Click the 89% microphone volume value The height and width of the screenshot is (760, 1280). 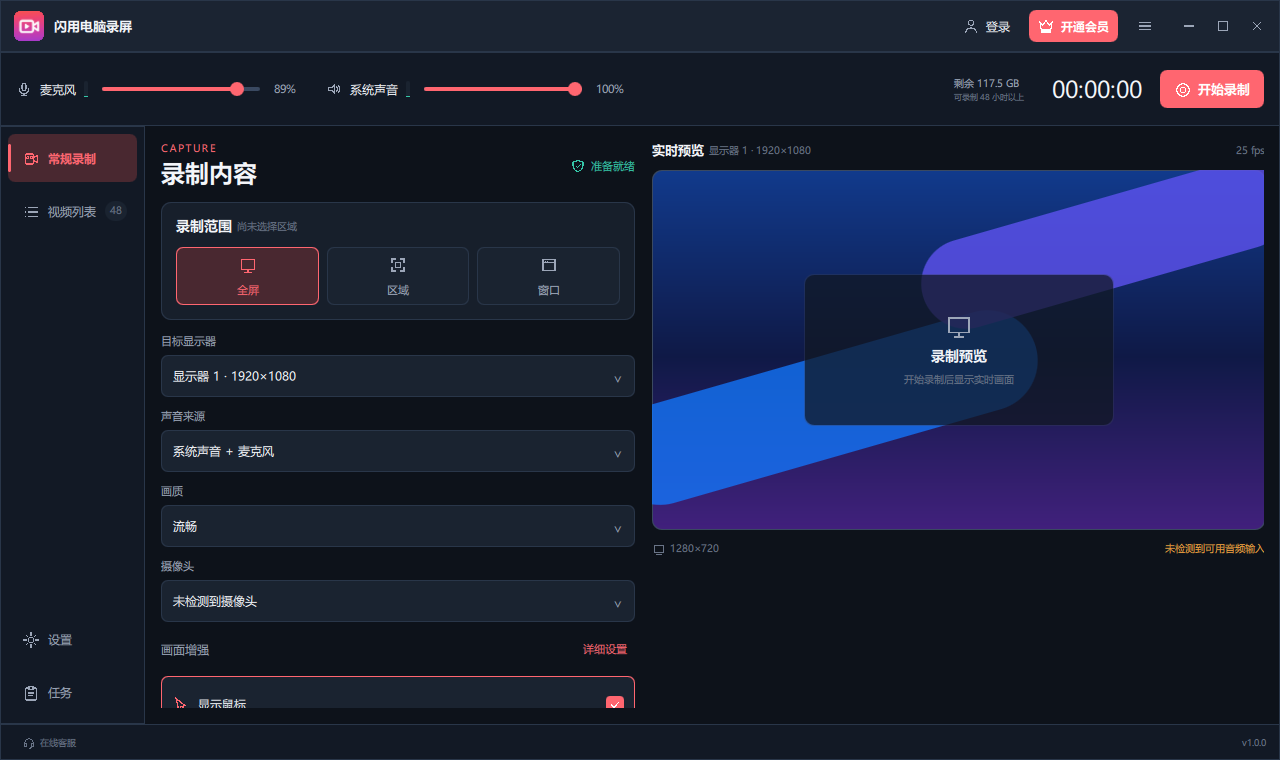coord(285,89)
